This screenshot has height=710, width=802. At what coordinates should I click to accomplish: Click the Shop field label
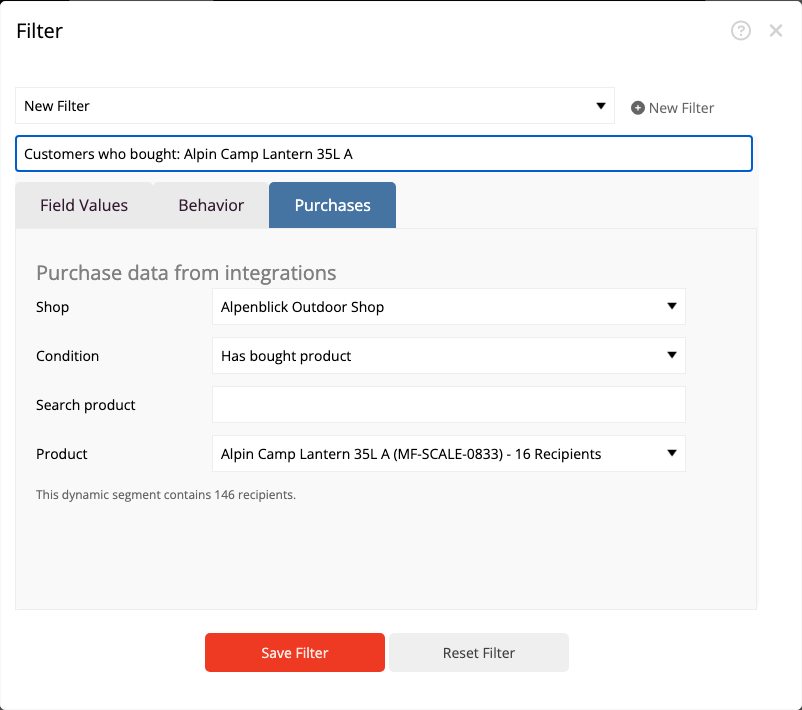click(52, 307)
